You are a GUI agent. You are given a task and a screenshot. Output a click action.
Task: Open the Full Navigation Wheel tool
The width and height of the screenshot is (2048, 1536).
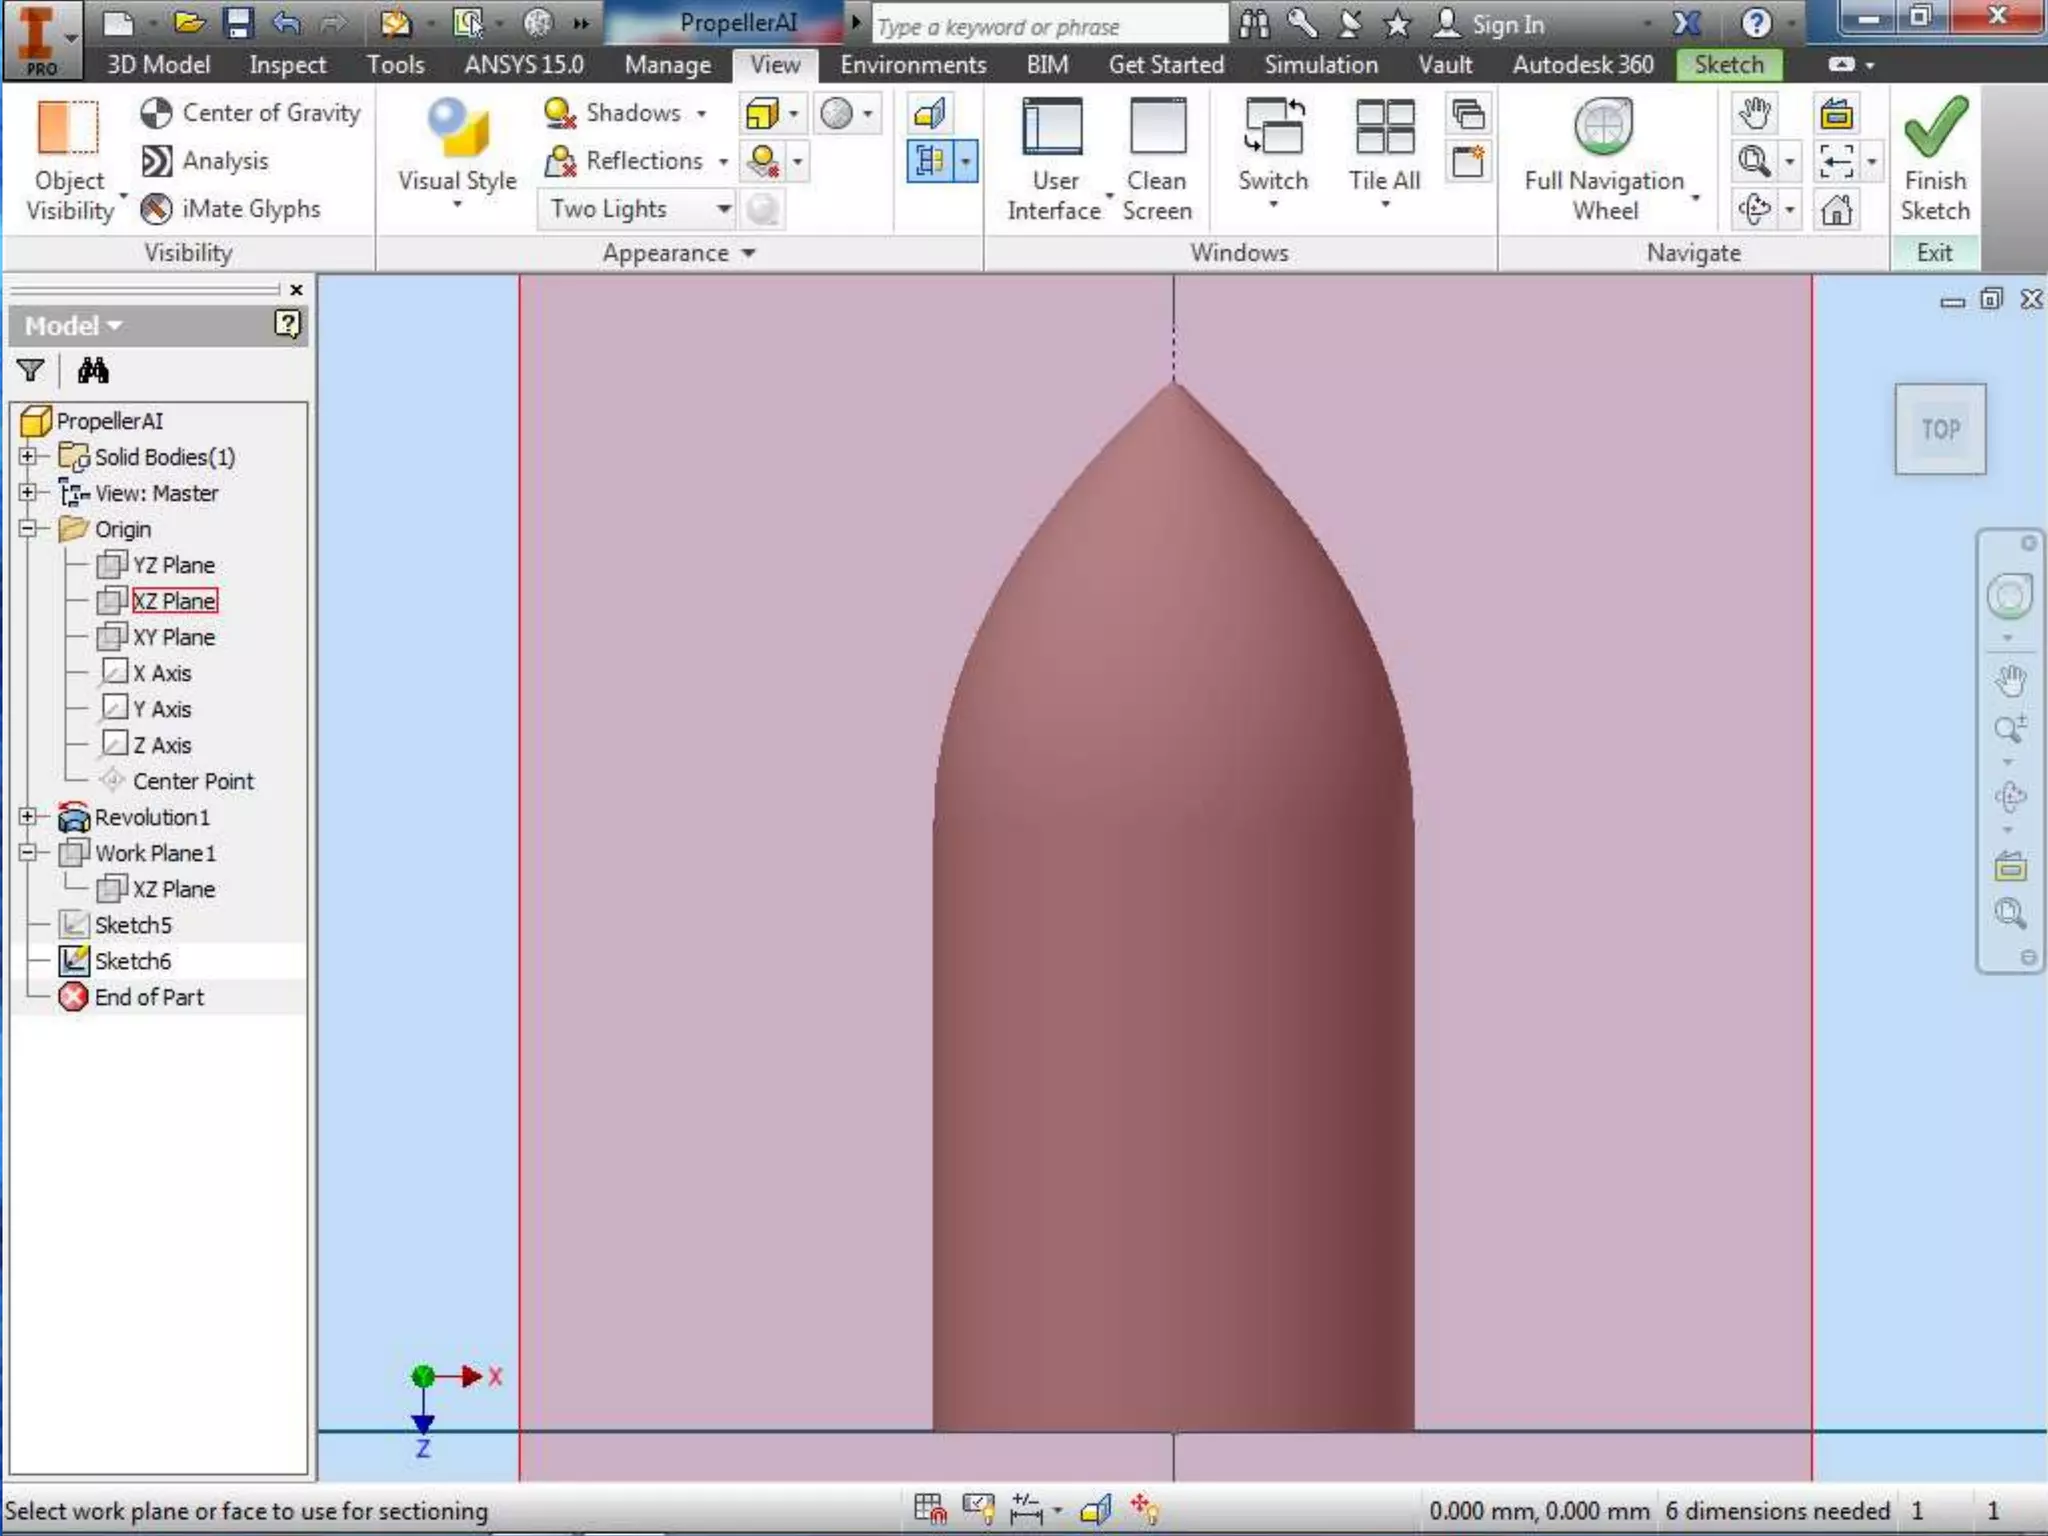tap(1603, 128)
